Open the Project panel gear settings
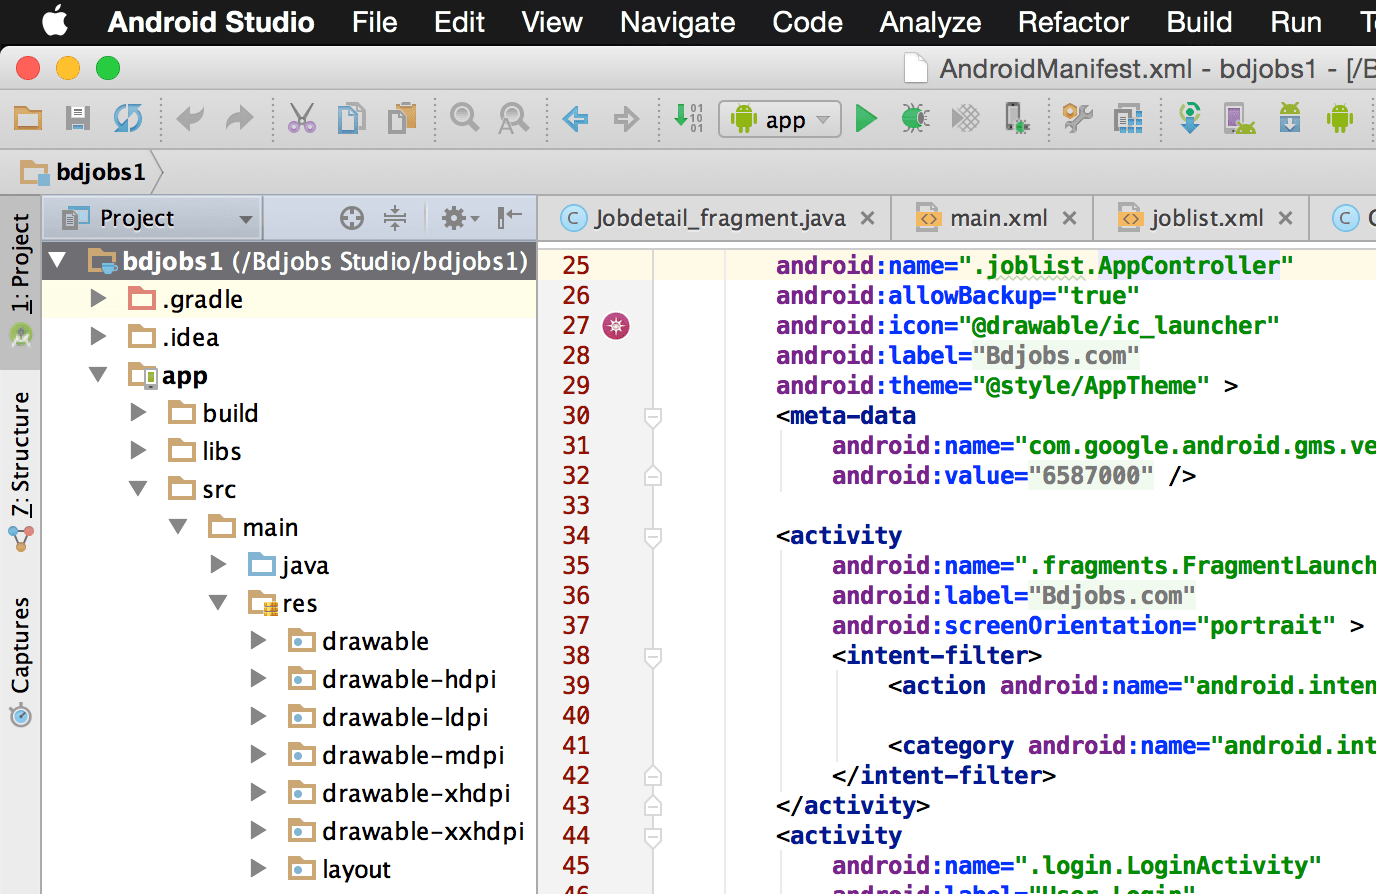The image size is (1376, 894). [459, 218]
